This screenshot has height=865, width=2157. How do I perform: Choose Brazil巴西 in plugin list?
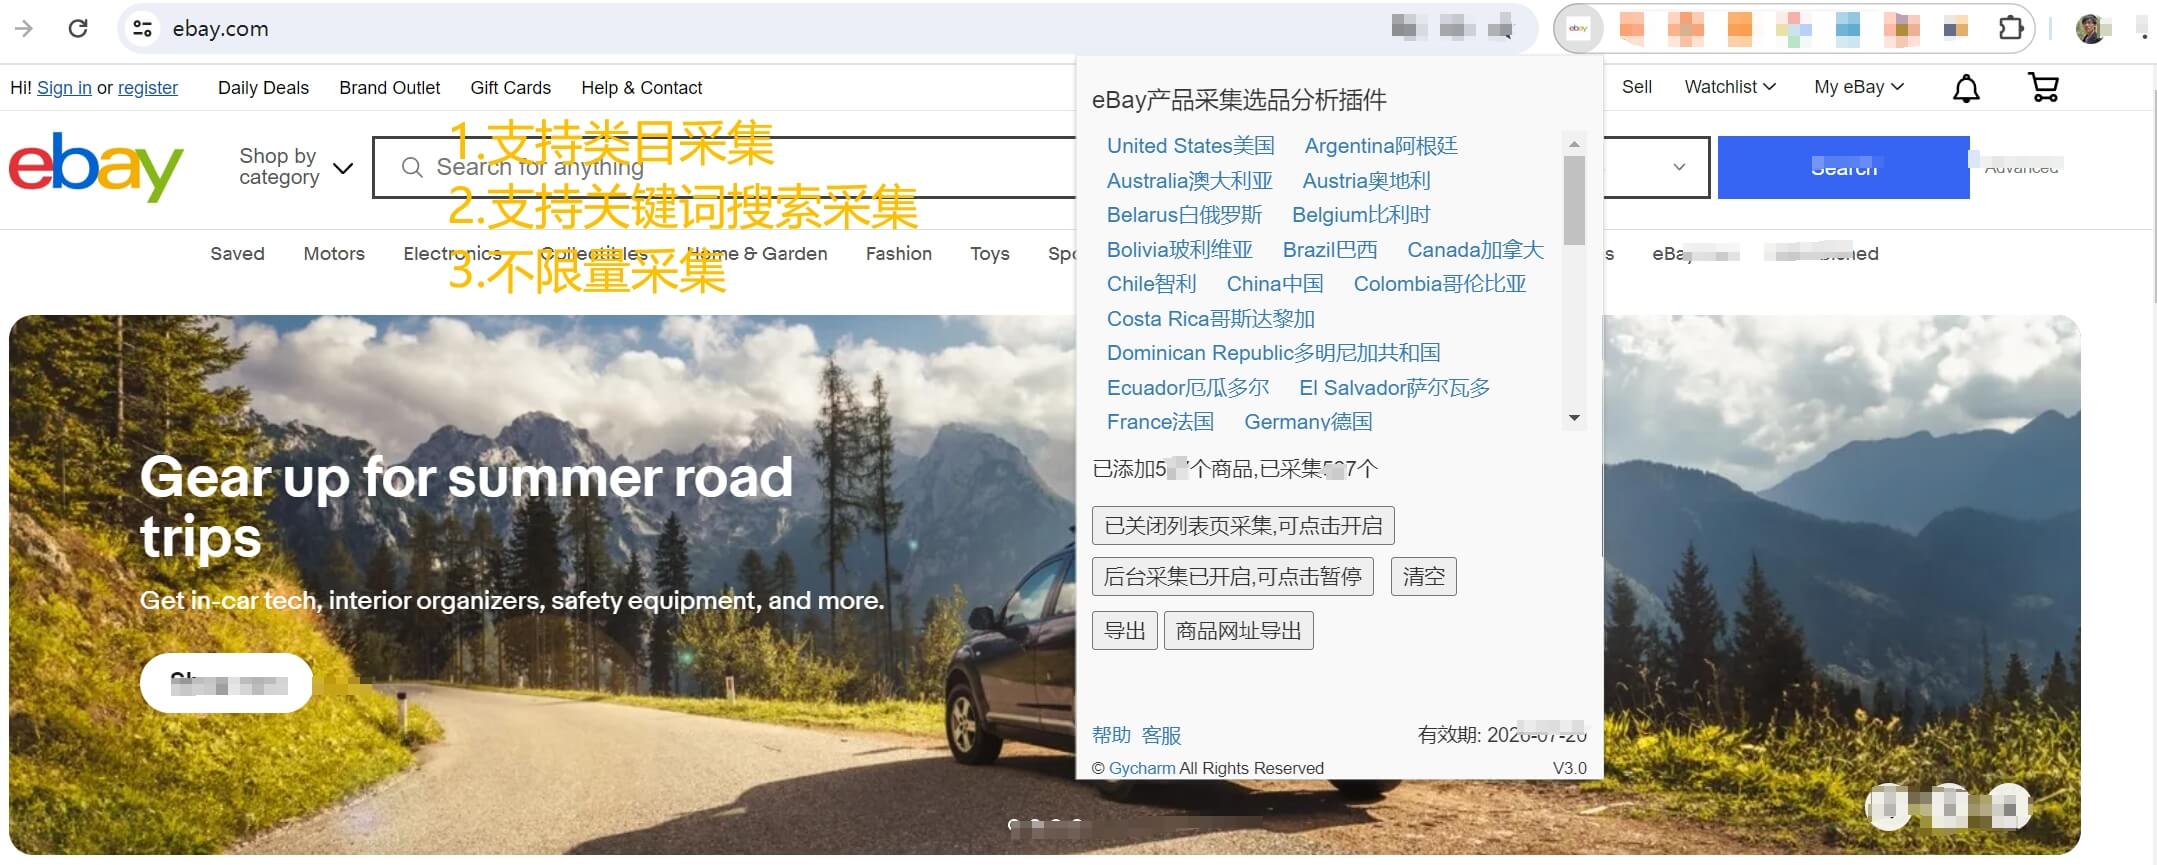click(1330, 250)
